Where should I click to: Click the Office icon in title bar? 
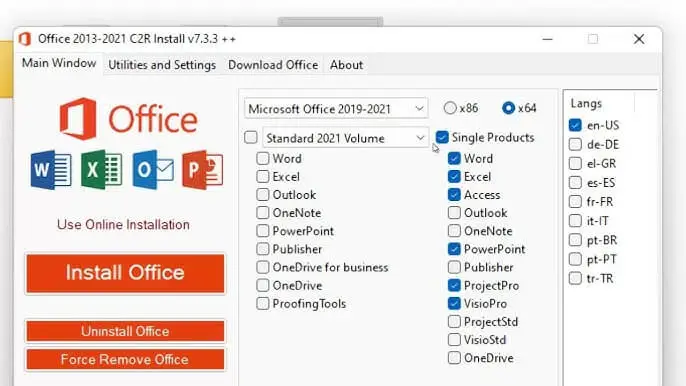pyautogui.click(x=25, y=39)
